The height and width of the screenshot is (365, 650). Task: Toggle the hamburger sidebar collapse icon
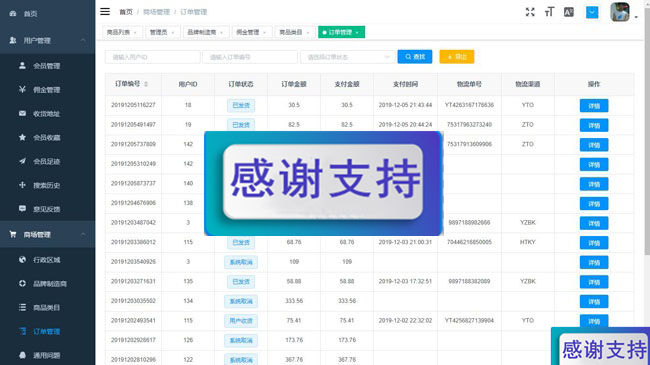[x=105, y=12]
